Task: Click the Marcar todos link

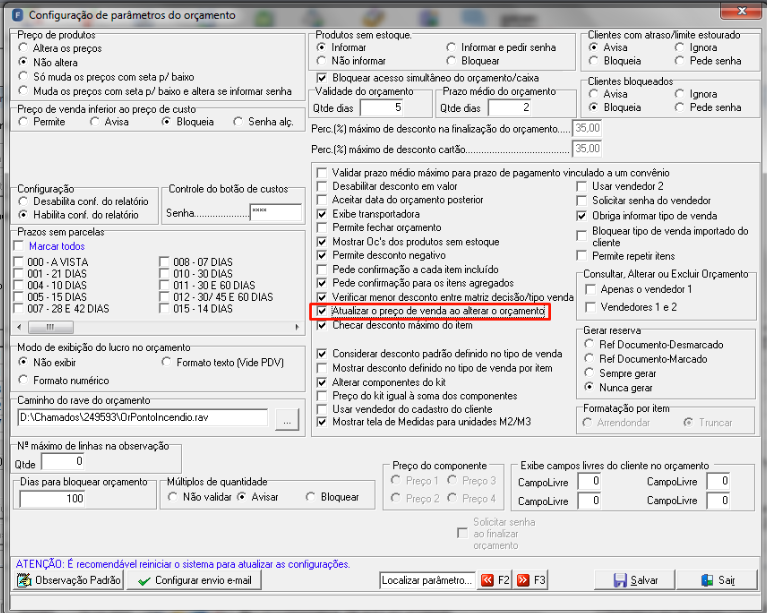Action: pyautogui.click(x=57, y=246)
